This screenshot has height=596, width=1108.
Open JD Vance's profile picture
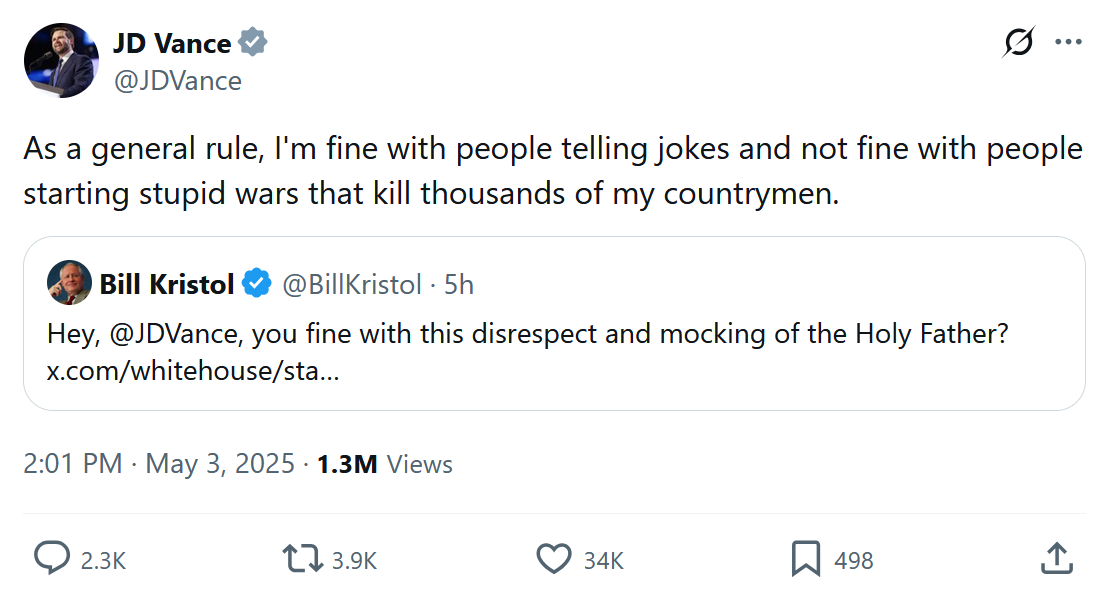(x=61, y=60)
